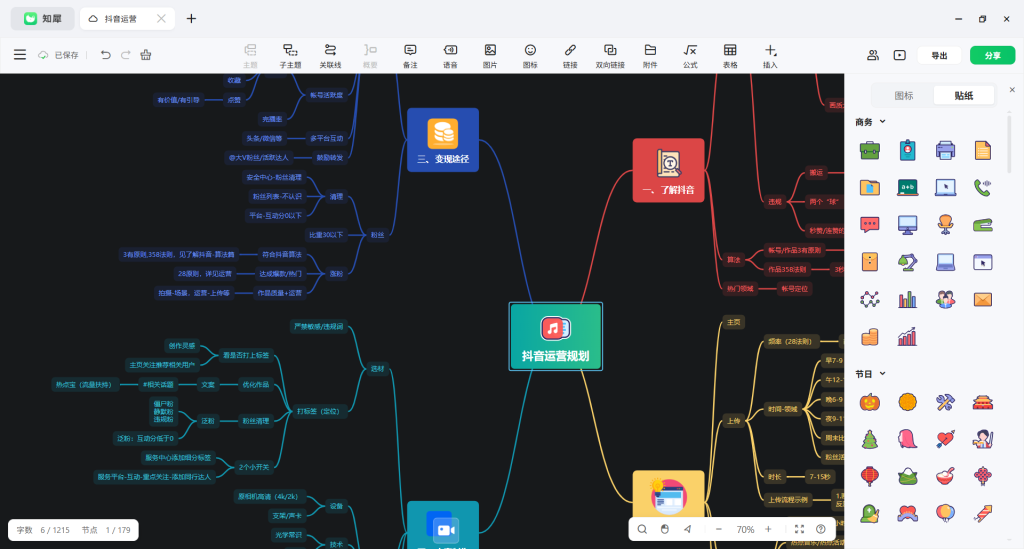This screenshot has height=549, width=1024.
Task: Undo the last action
Action: (105, 55)
